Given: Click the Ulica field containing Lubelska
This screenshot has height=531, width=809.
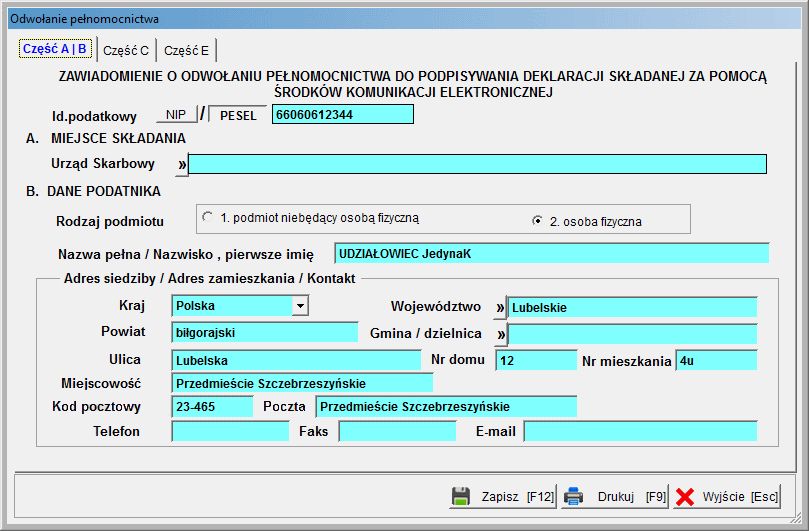Looking at the screenshot, I should 296,360.
